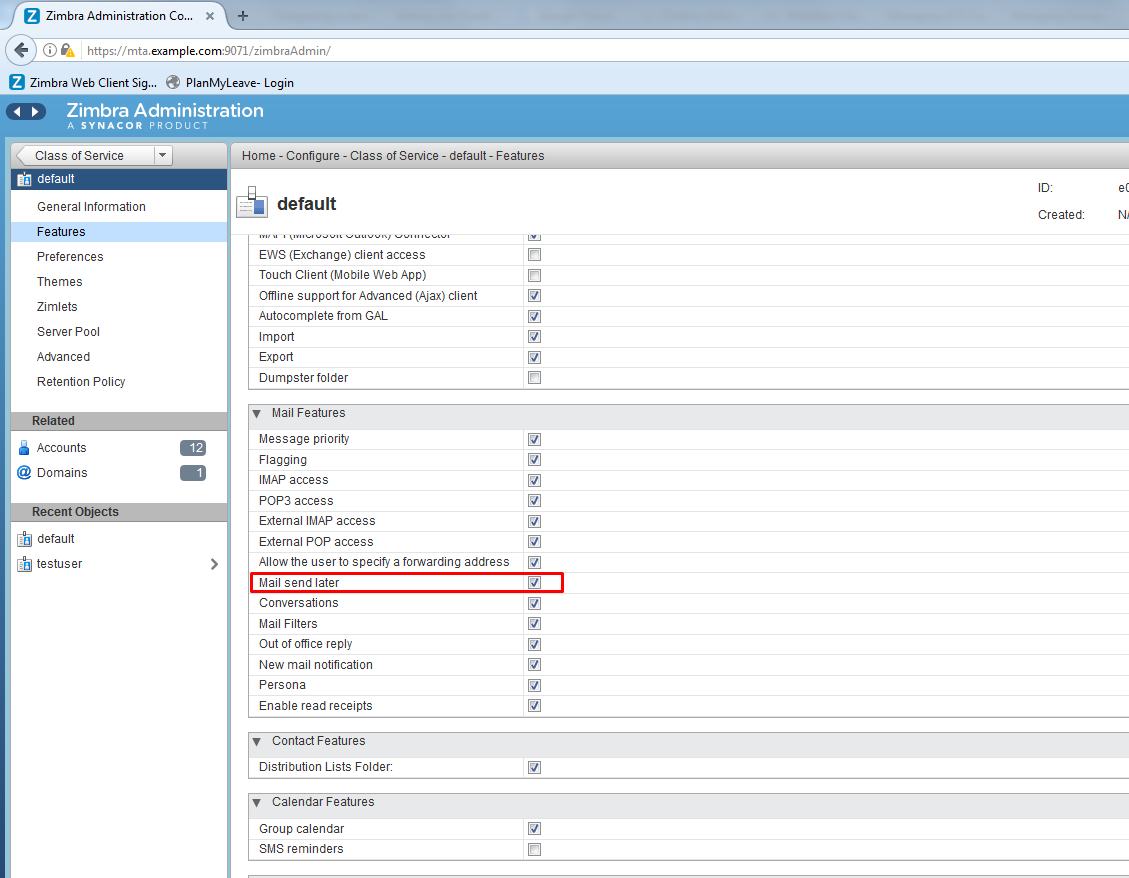Click the browser address bar URL
The height and width of the screenshot is (878, 1129).
click(x=209, y=50)
